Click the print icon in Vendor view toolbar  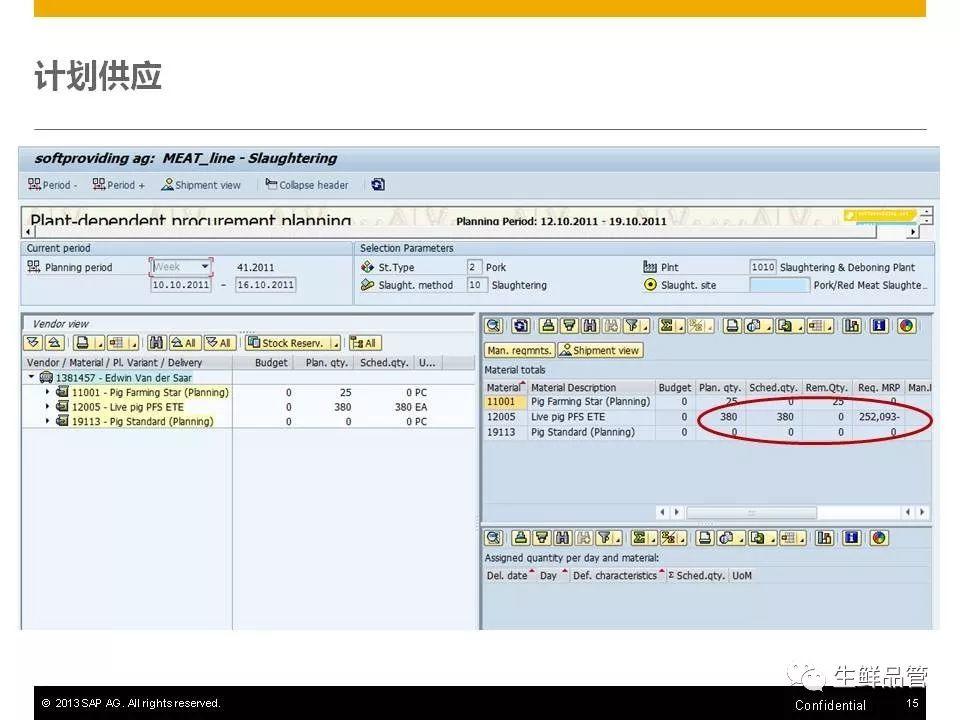coord(83,343)
